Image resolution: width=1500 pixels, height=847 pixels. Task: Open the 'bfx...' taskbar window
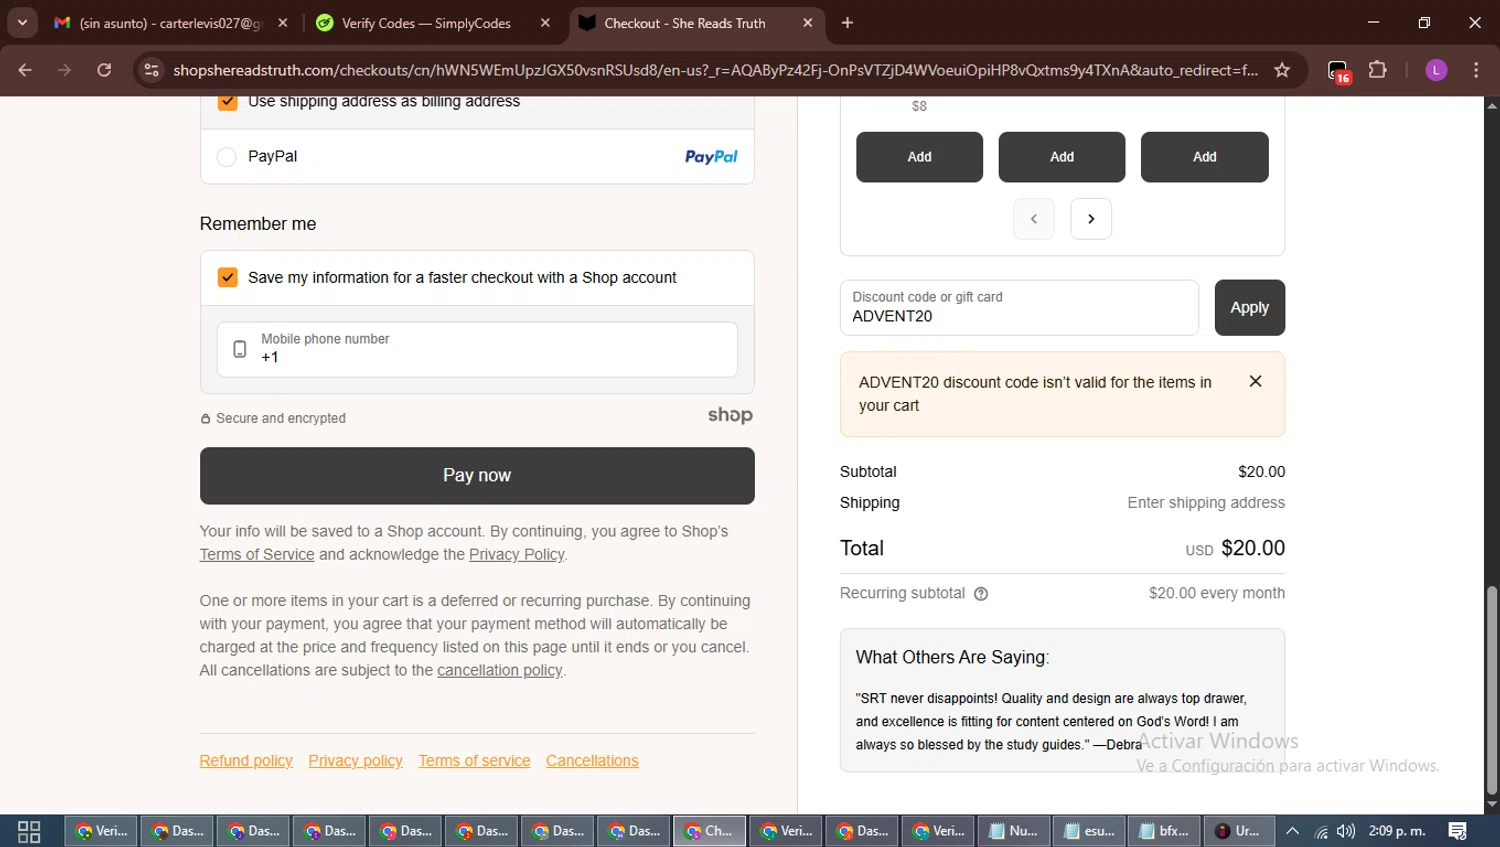click(x=1165, y=831)
